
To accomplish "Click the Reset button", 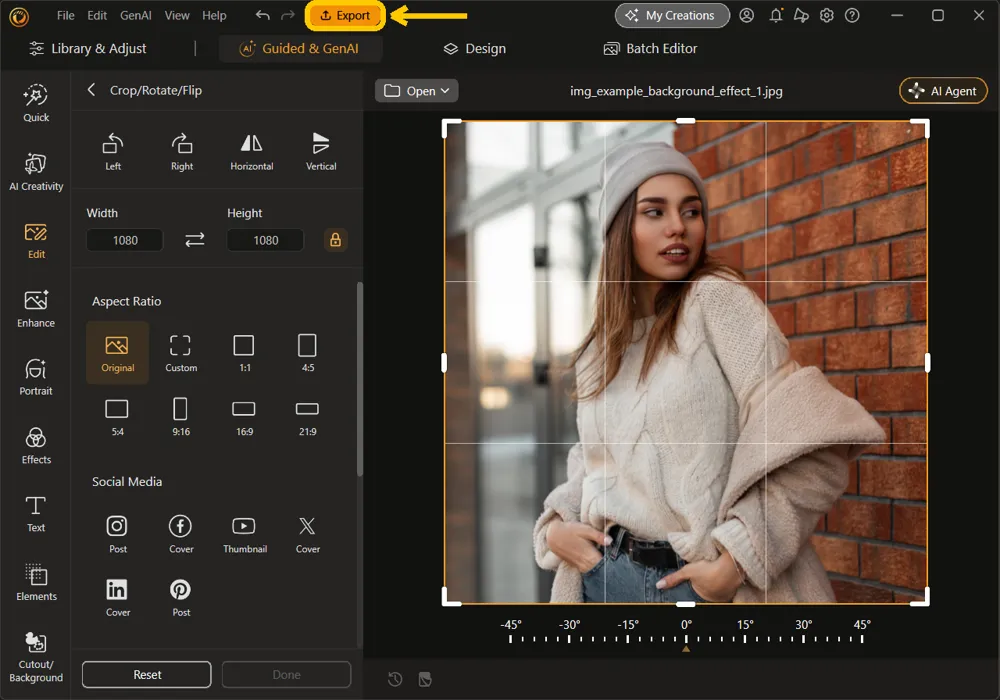I will (147, 674).
